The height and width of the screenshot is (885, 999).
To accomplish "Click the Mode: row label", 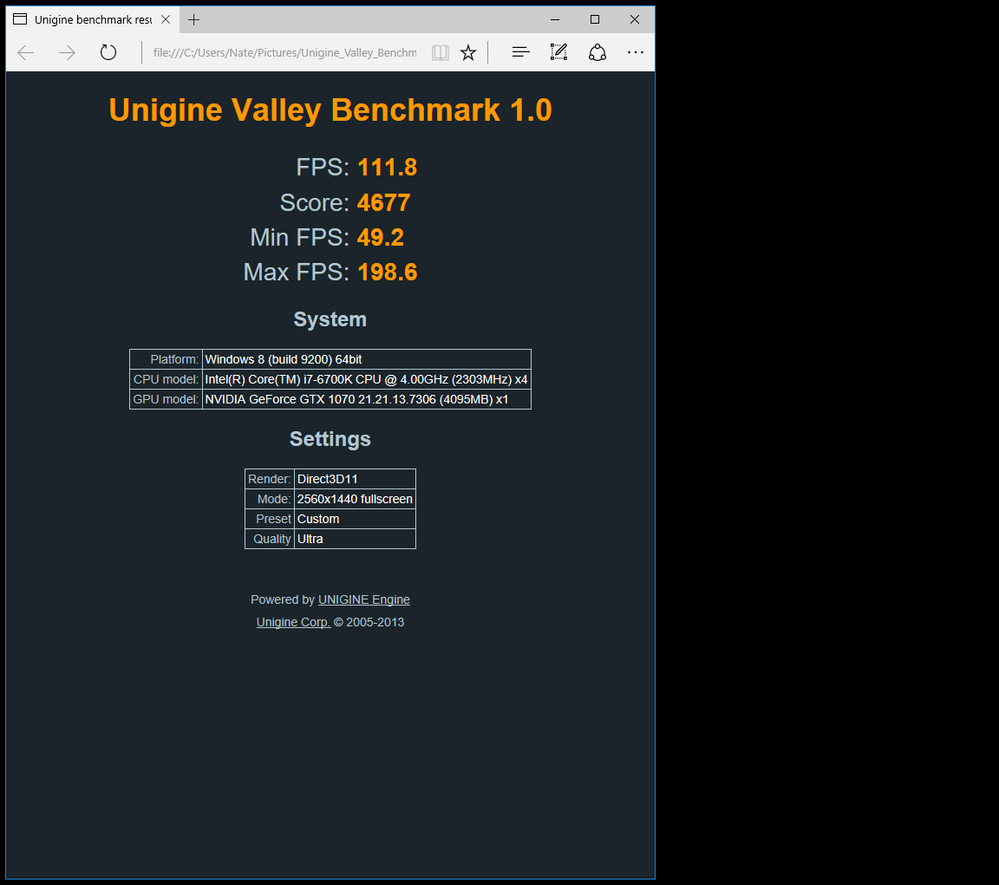I will 274,499.
